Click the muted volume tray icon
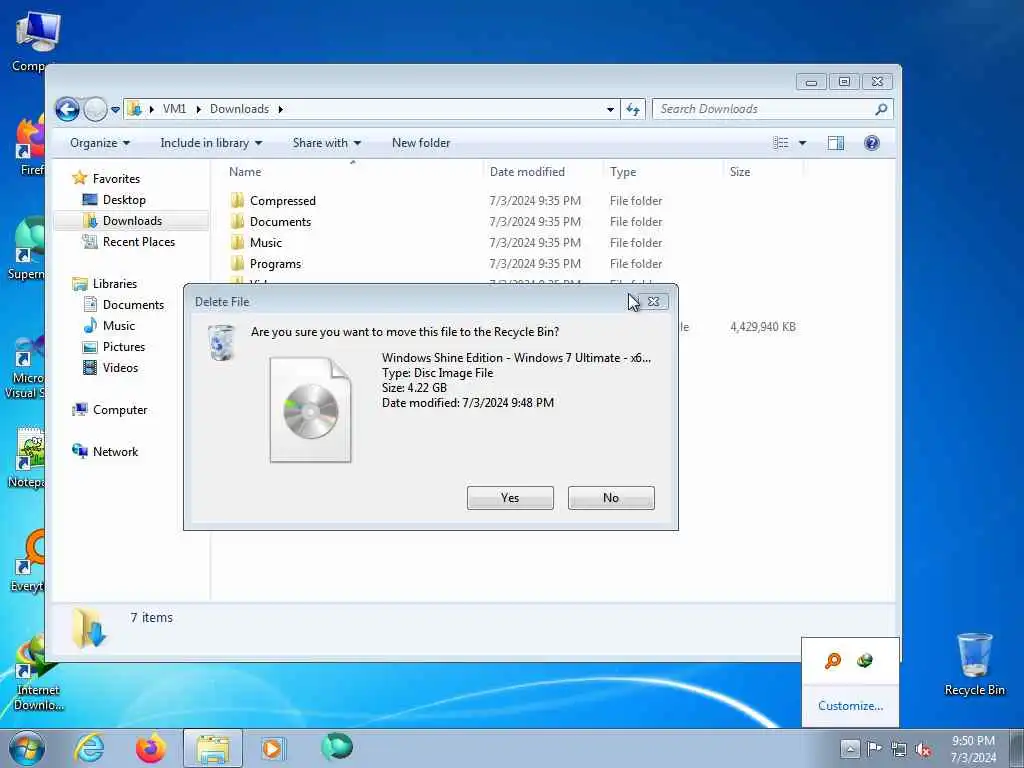The height and width of the screenshot is (768, 1024). pyautogui.click(x=923, y=749)
